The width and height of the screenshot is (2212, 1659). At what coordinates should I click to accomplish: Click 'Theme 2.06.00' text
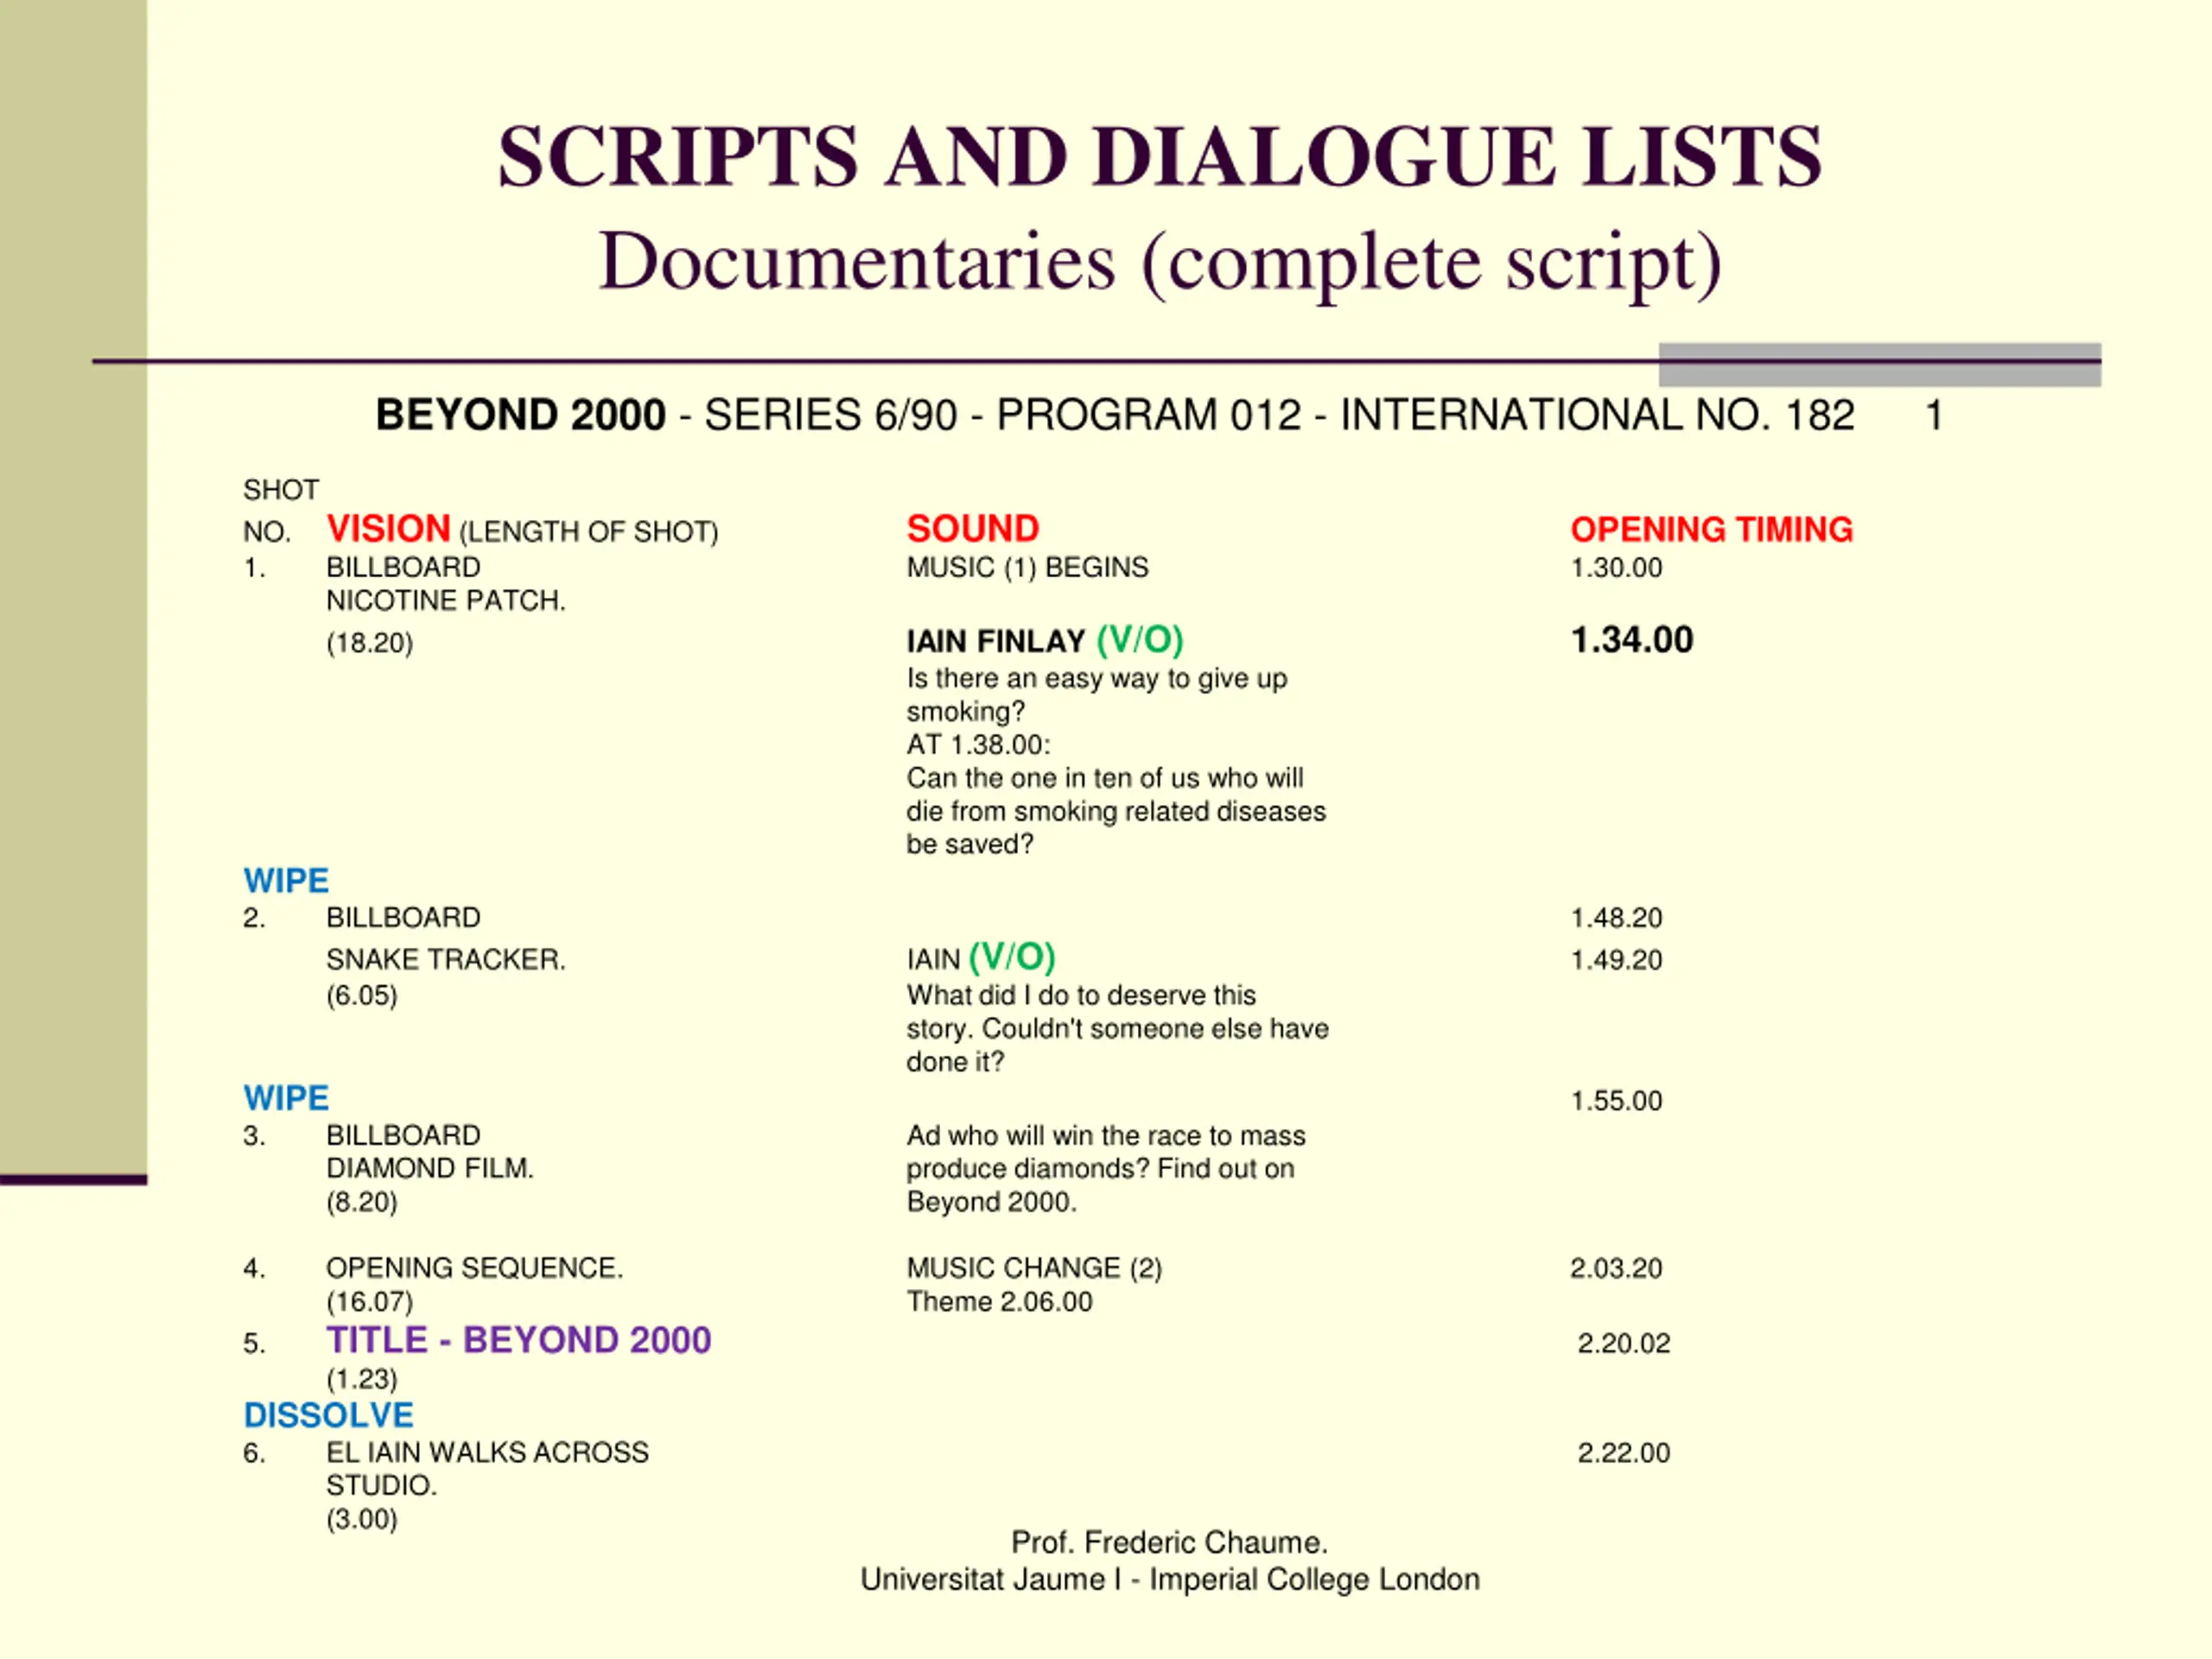click(999, 1302)
